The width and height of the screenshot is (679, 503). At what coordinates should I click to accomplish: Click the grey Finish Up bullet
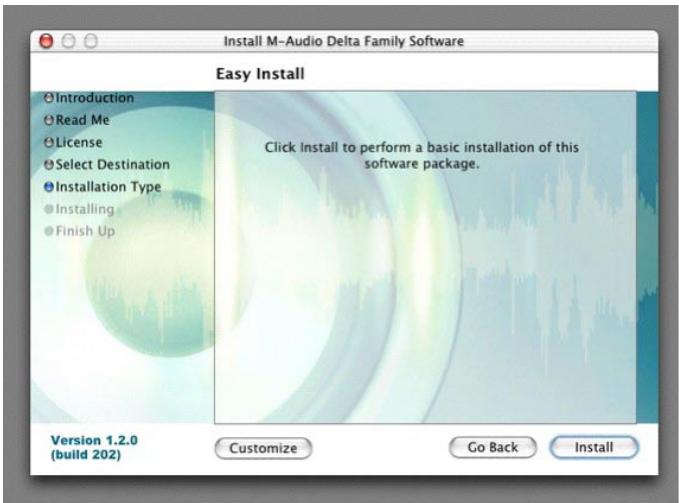(49, 231)
